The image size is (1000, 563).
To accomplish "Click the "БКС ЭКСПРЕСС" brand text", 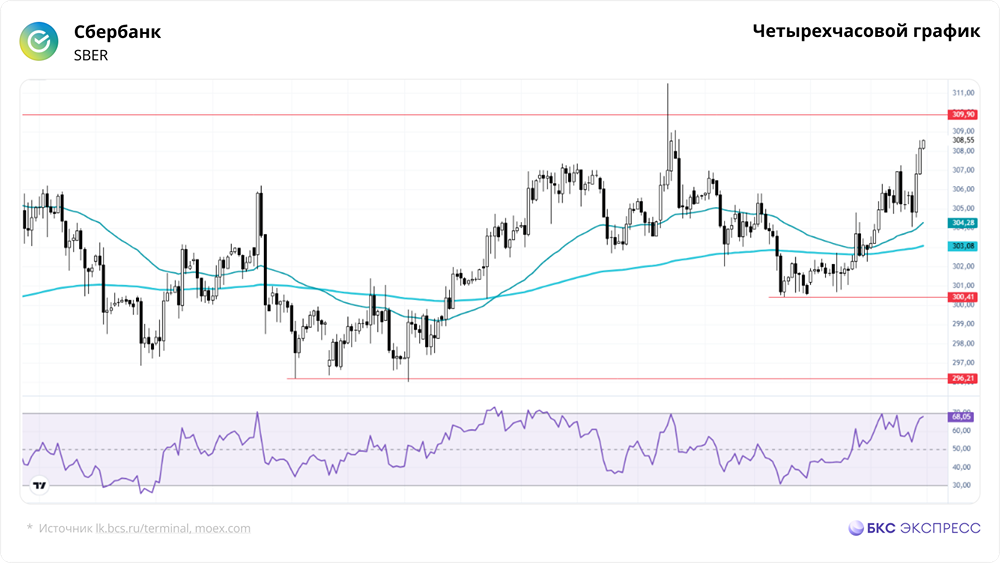I will (x=923, y=528).
